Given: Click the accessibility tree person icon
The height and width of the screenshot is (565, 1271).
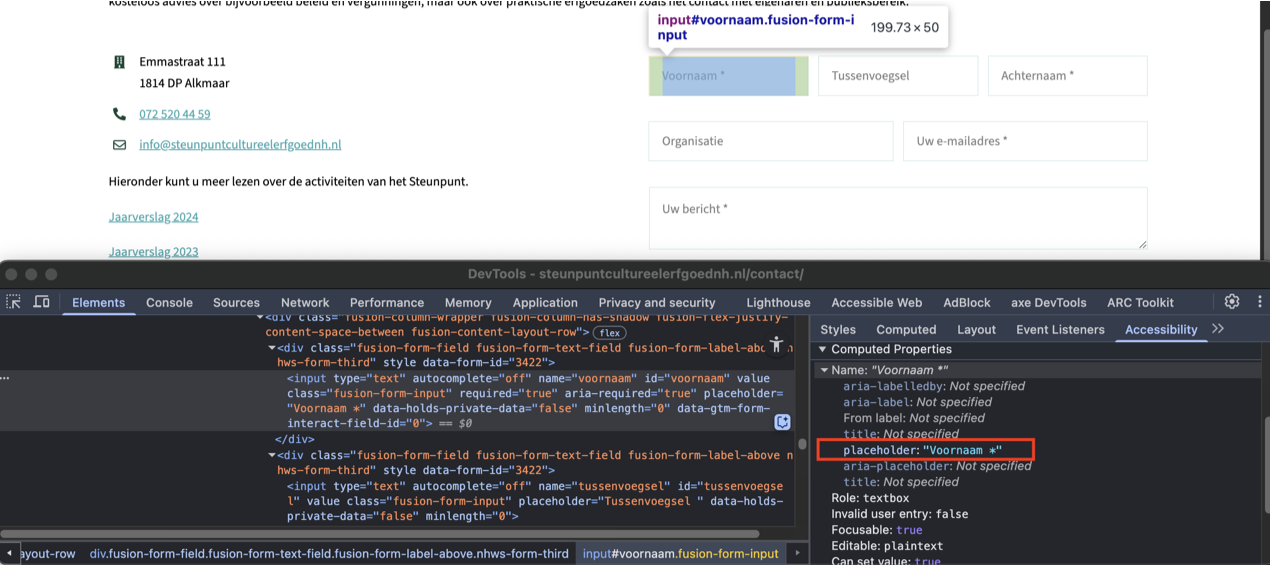Looking at the screenshot, I should [x=776, y=344].
